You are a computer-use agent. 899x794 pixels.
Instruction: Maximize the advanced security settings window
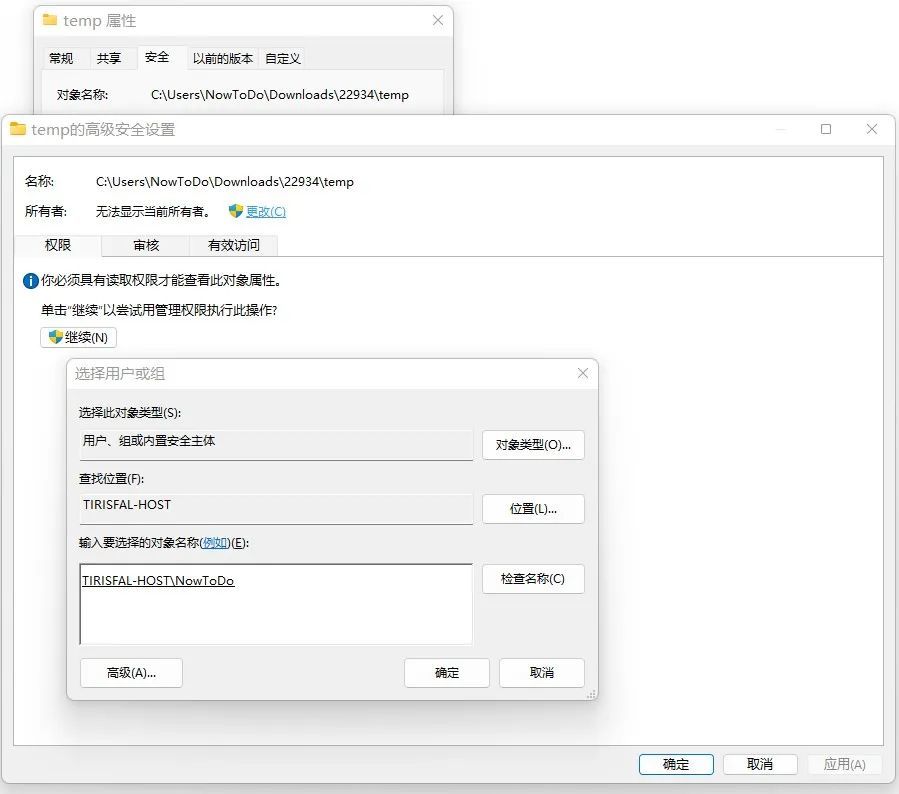coord(826,130)
